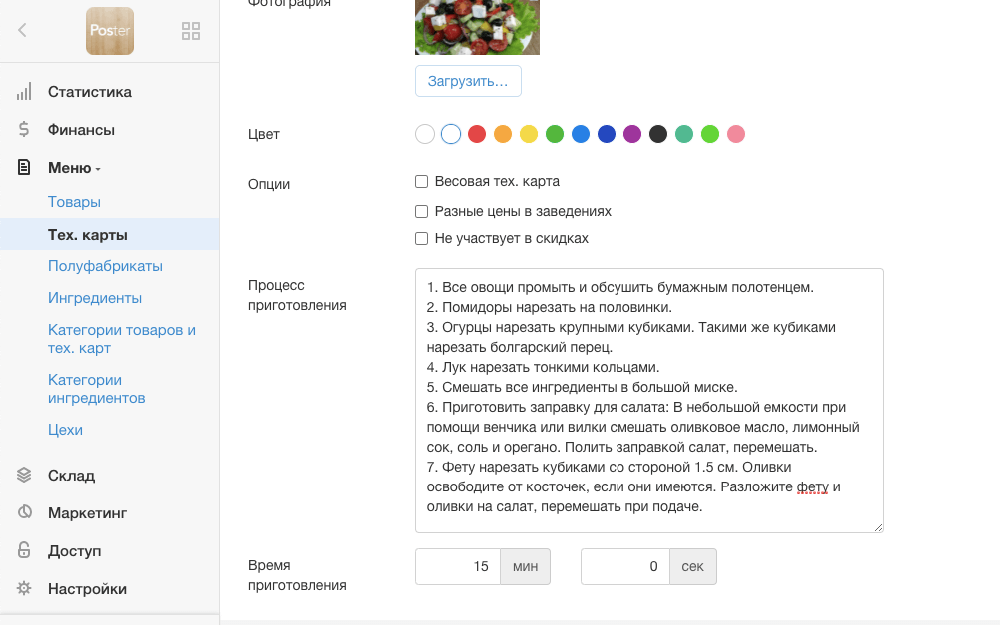Click the salad photo thumbnail

coord(477,27)
